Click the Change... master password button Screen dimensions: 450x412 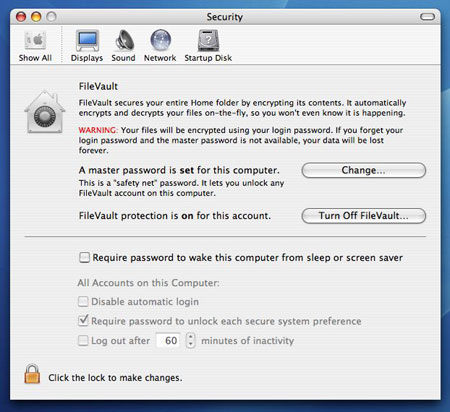pyautogui.click(x=364, y=170)
